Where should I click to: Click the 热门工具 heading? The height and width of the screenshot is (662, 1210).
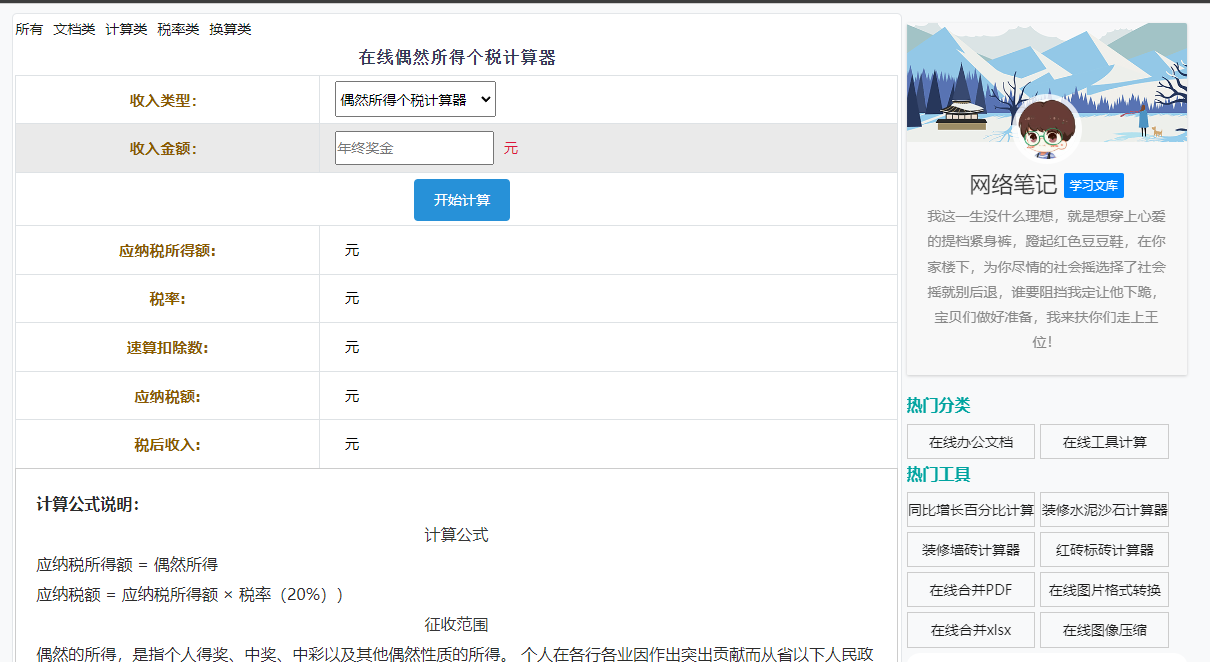(x=938, y=474)
